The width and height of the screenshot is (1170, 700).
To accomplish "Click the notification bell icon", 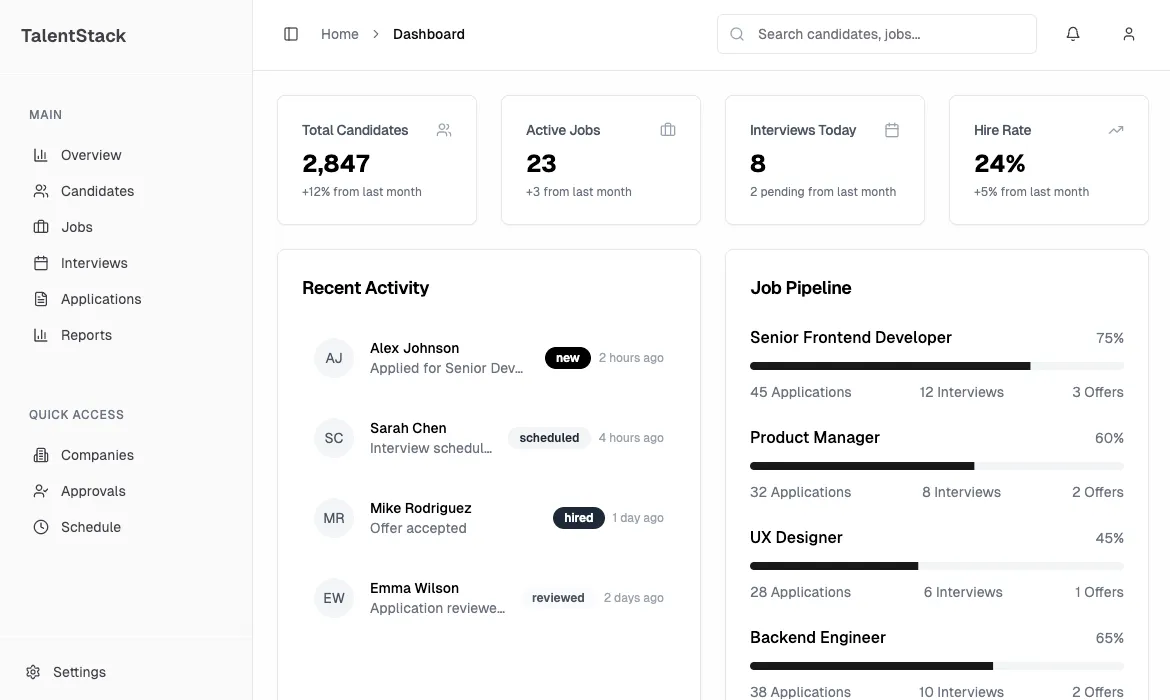I will tap(1073, 33).
